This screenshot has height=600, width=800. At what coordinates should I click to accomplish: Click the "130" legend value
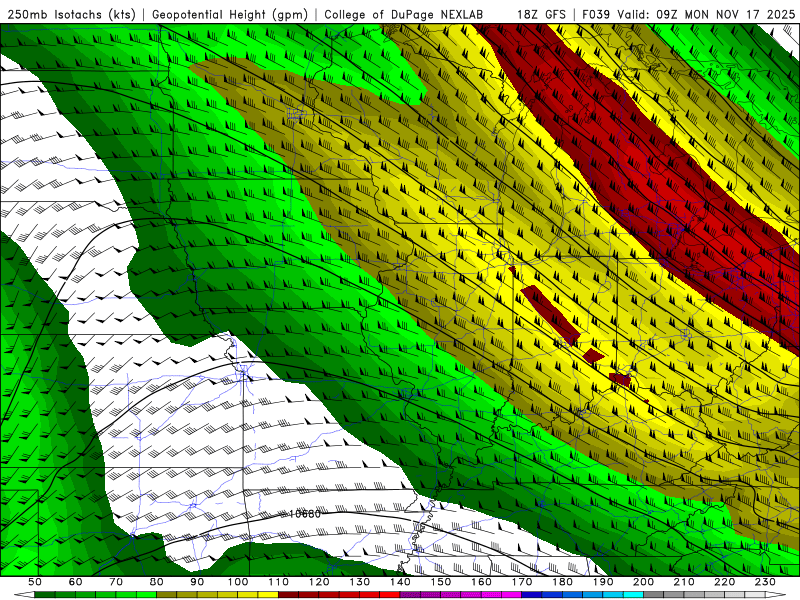[x=359, y=582]
